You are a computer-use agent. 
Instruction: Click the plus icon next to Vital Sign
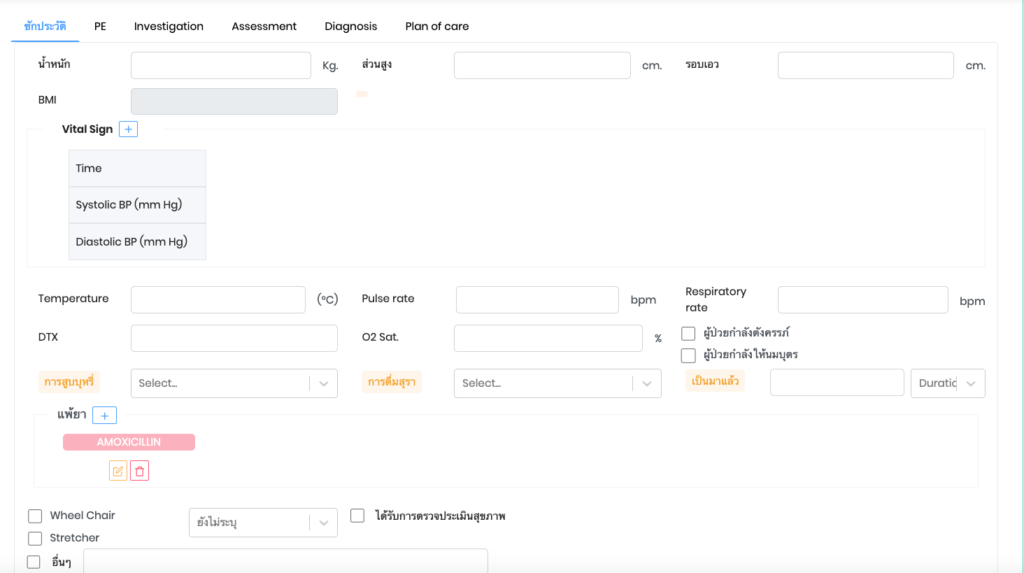click(128, 129)
